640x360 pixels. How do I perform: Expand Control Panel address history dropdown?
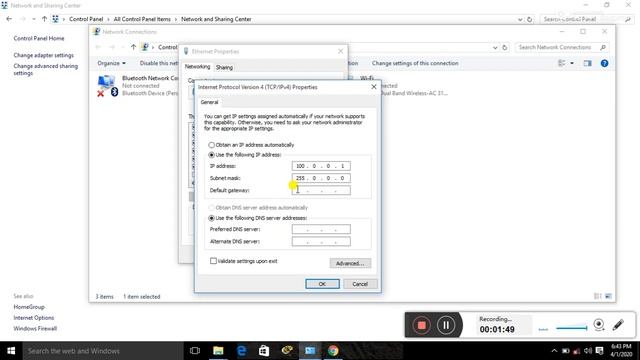[x=520, y=19]
